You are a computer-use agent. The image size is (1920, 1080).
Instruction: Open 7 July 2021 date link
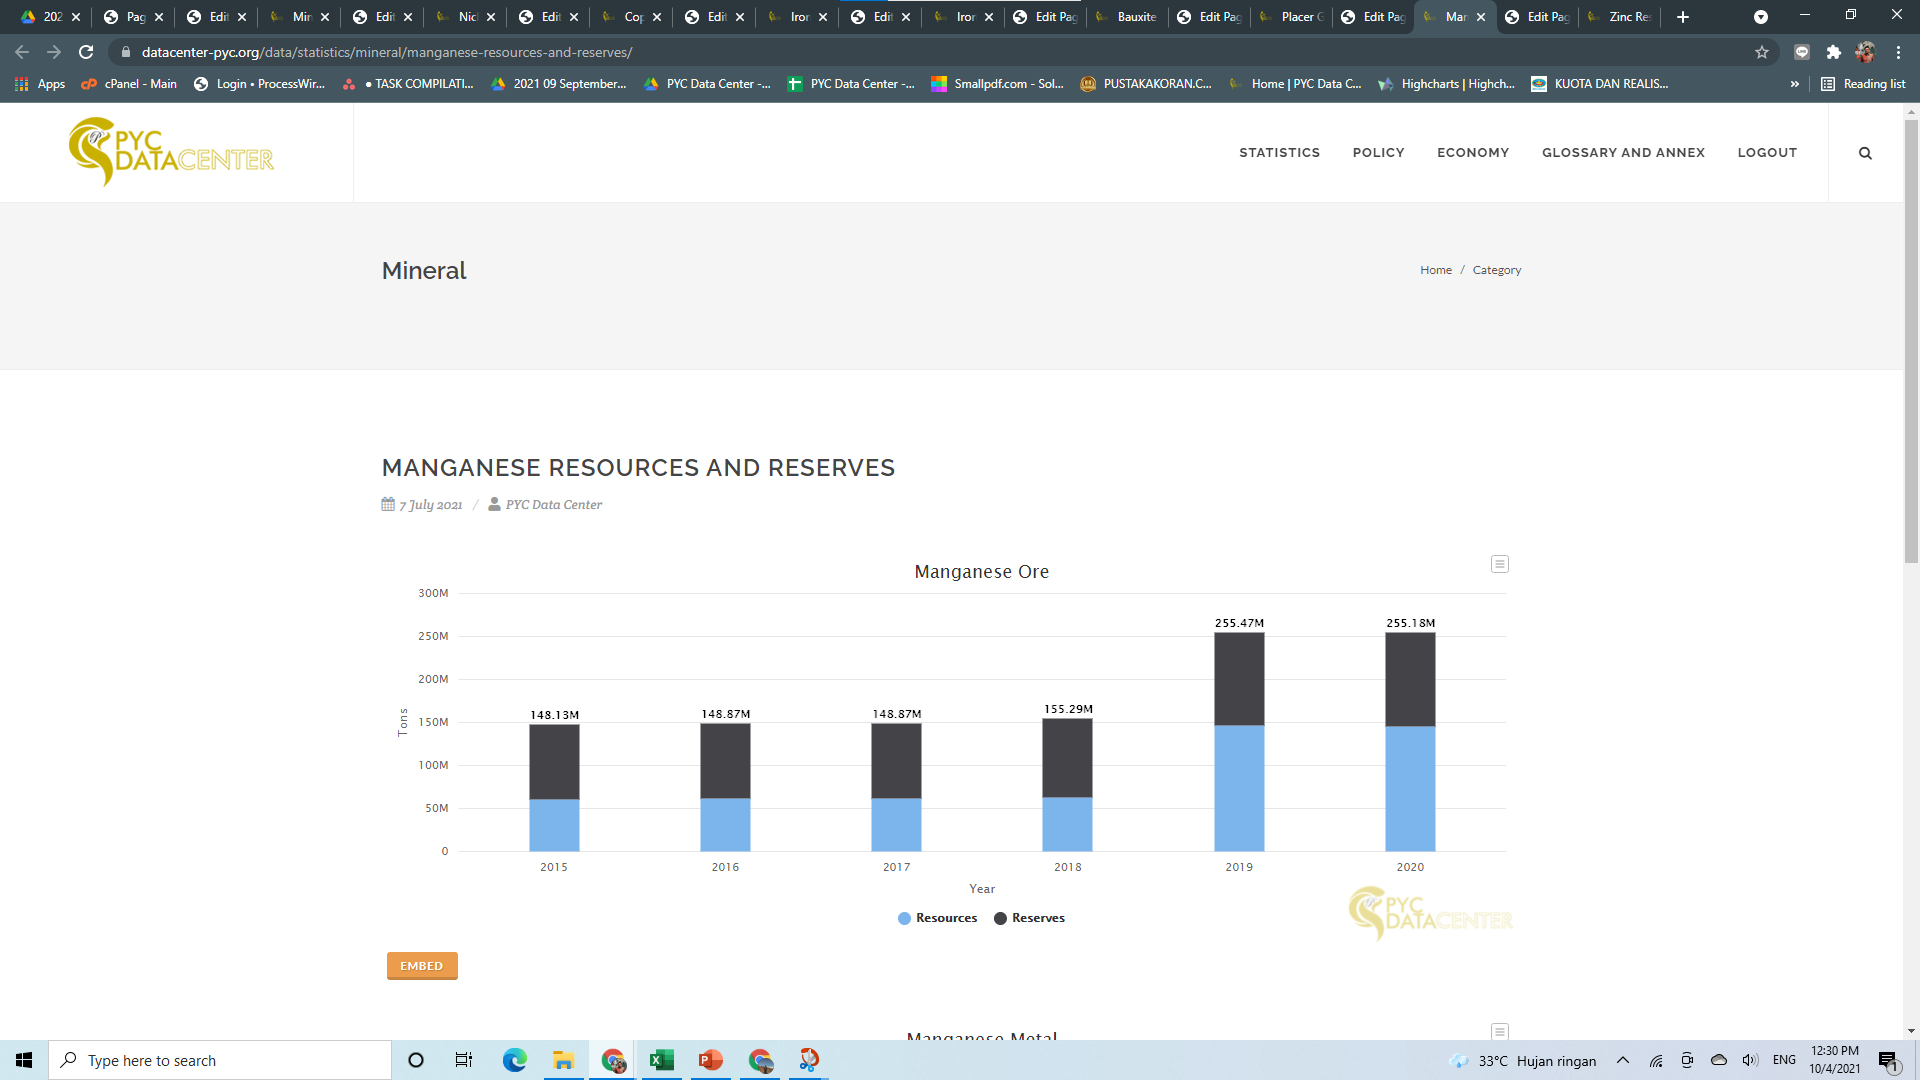(430, 505)
